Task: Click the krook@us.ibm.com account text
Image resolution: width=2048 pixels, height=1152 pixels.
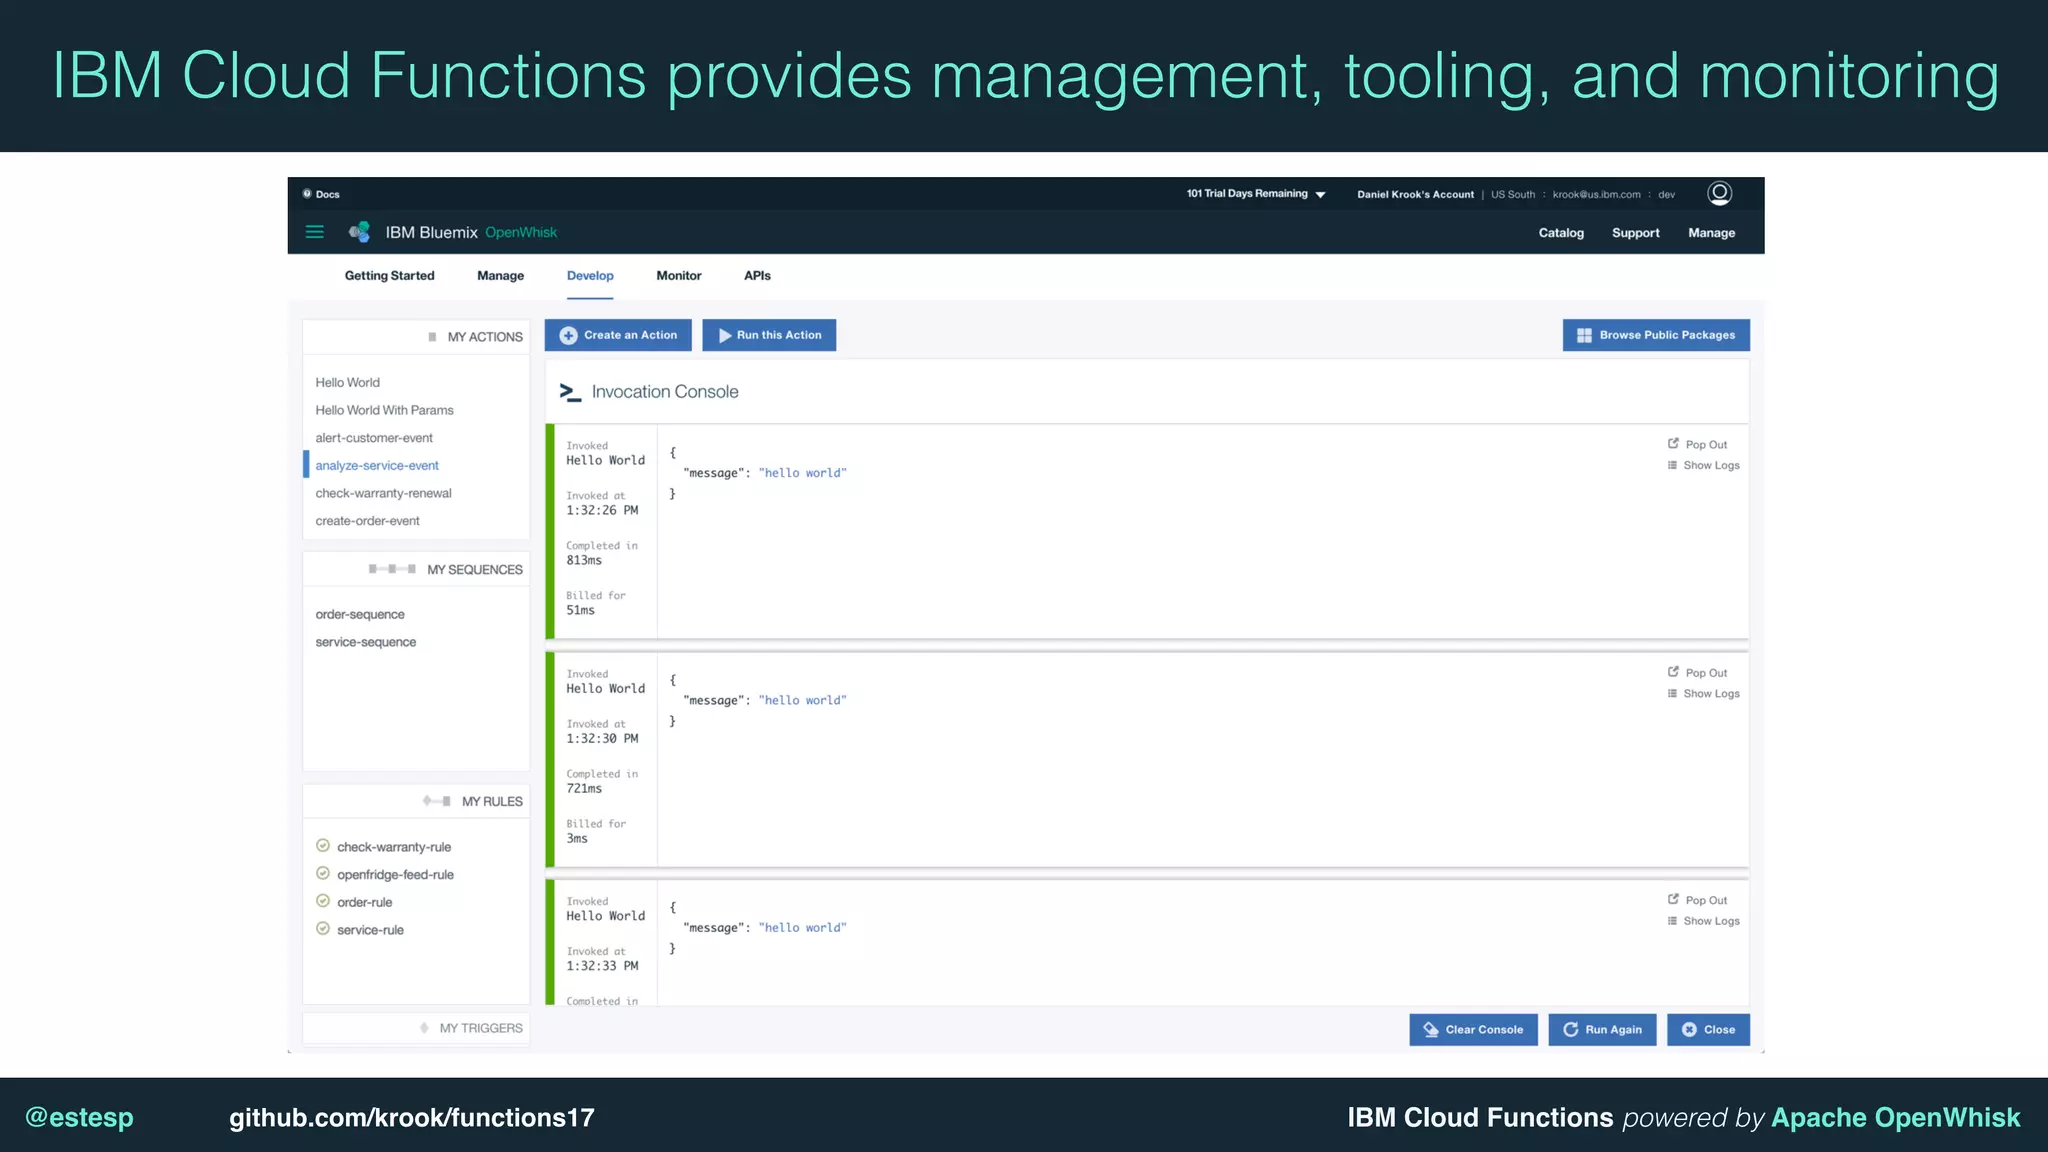Action: coord(1597,194)
